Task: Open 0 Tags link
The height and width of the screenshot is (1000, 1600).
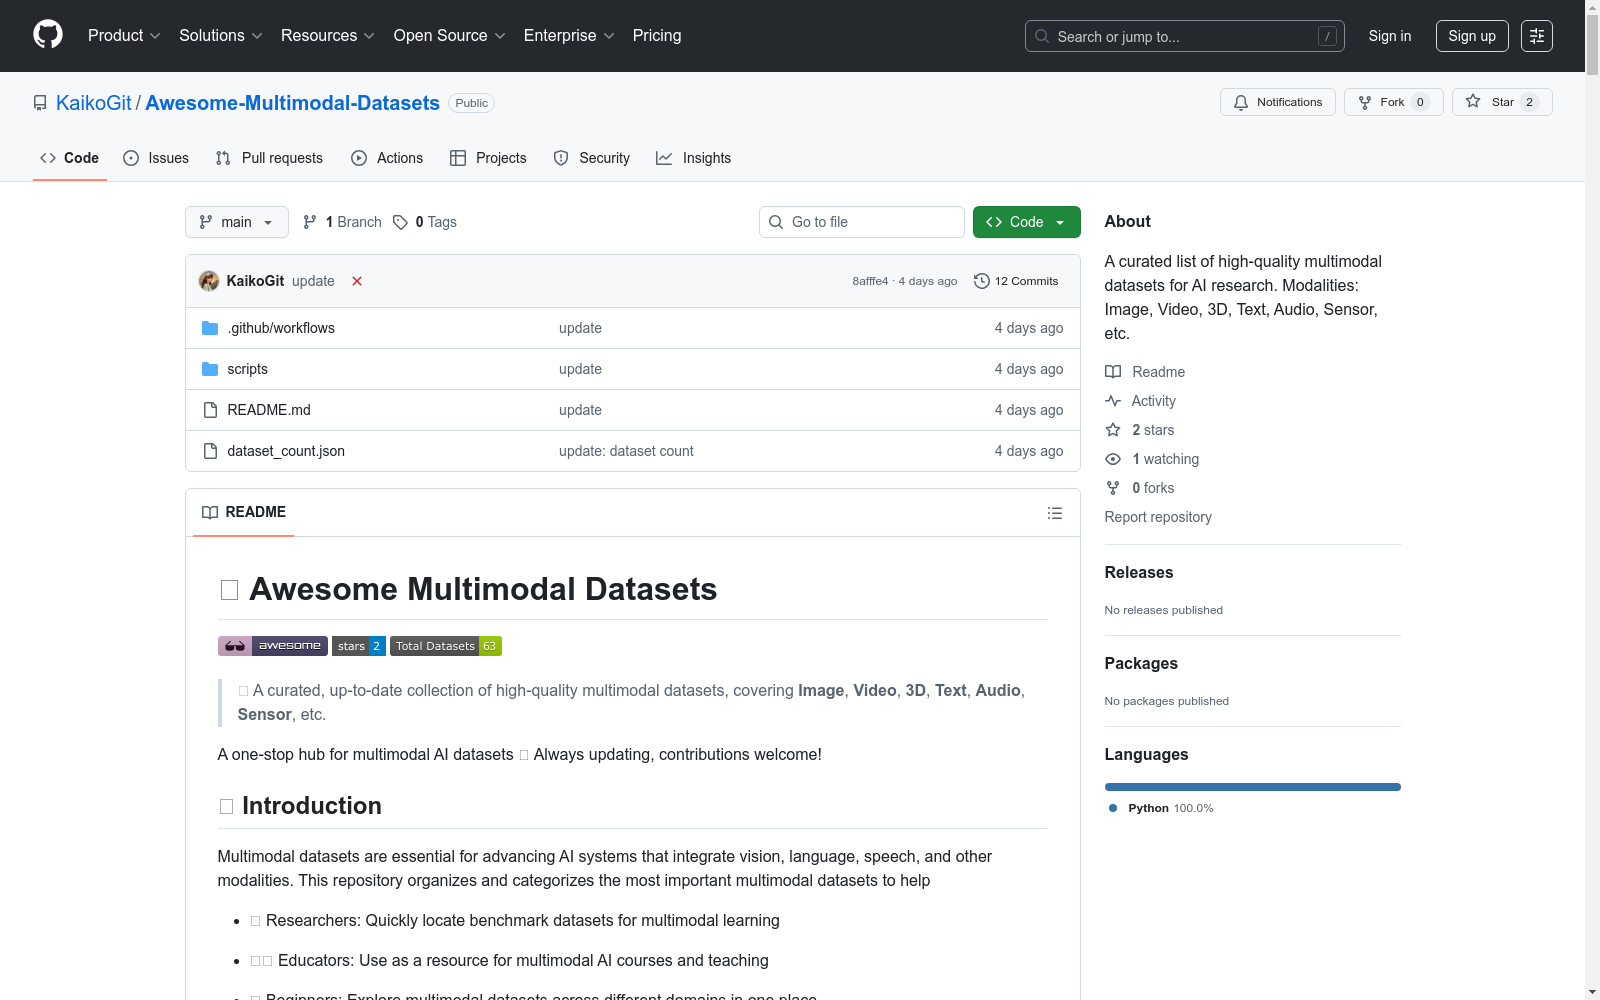Action: 425,222
